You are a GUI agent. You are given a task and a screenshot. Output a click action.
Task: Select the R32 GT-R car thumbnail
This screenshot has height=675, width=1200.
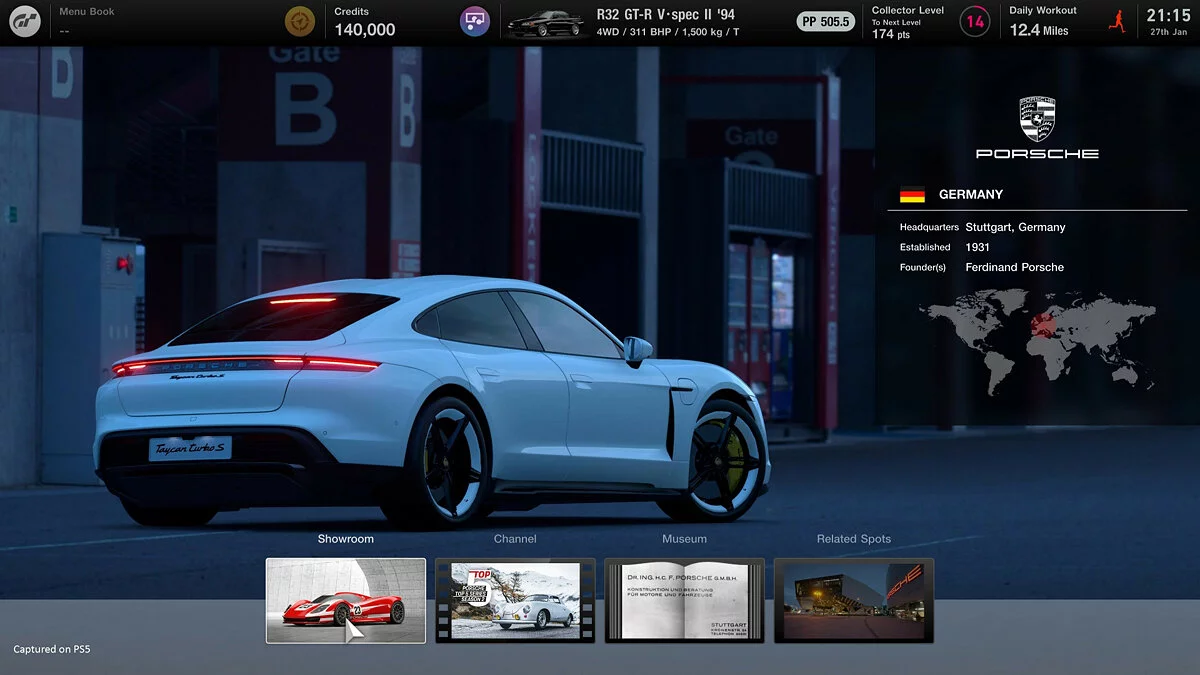tap(545, 20)
